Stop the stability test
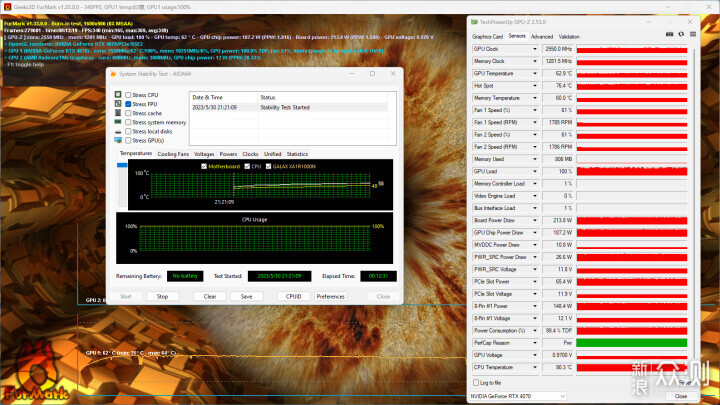This screenshot has width=720, height=405. [163, 297]
